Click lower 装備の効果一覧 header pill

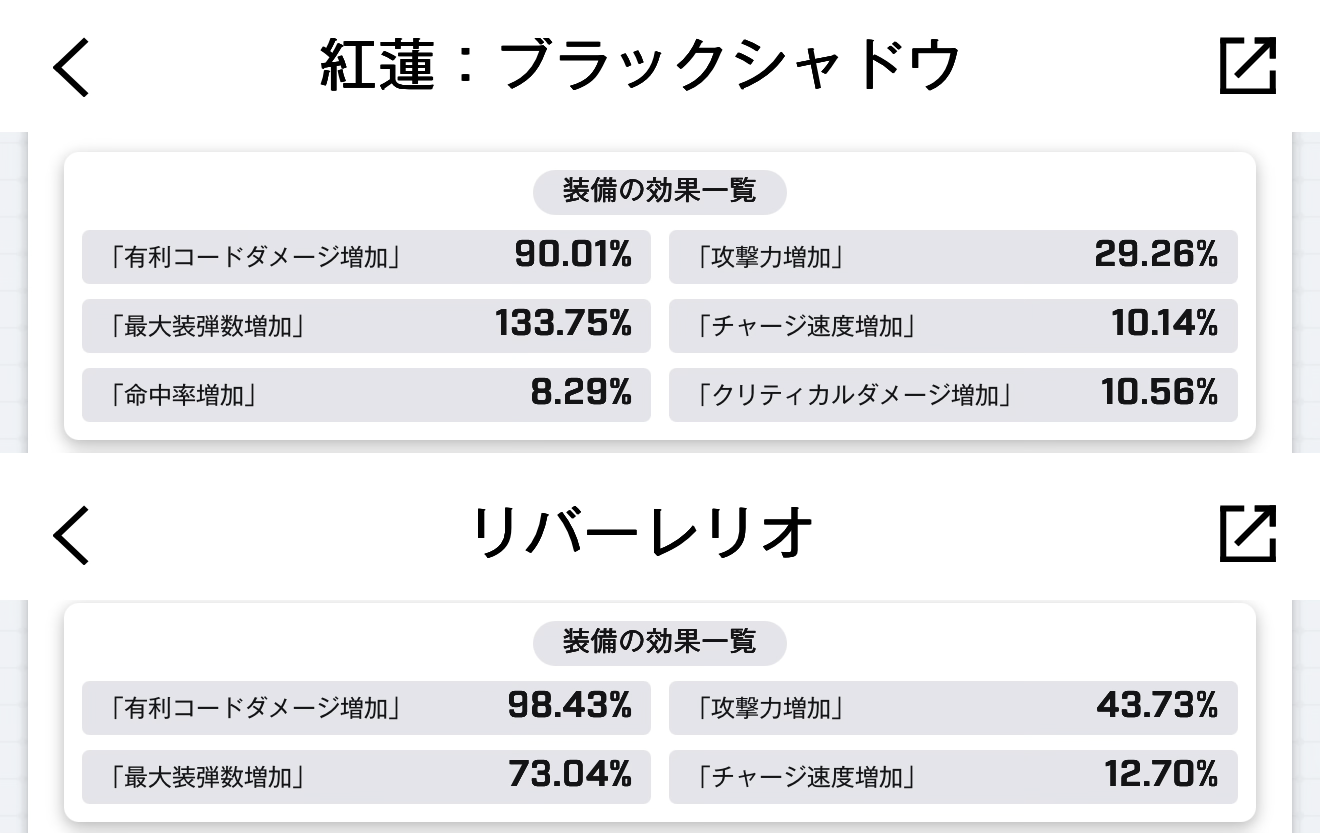pos(660,642)
